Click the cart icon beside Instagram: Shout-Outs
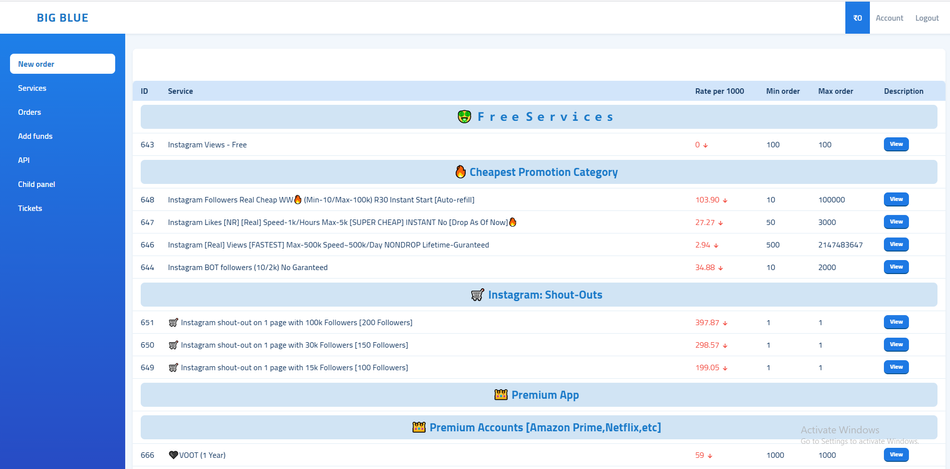This screenshot has width=950, height=469. (477, 295)
